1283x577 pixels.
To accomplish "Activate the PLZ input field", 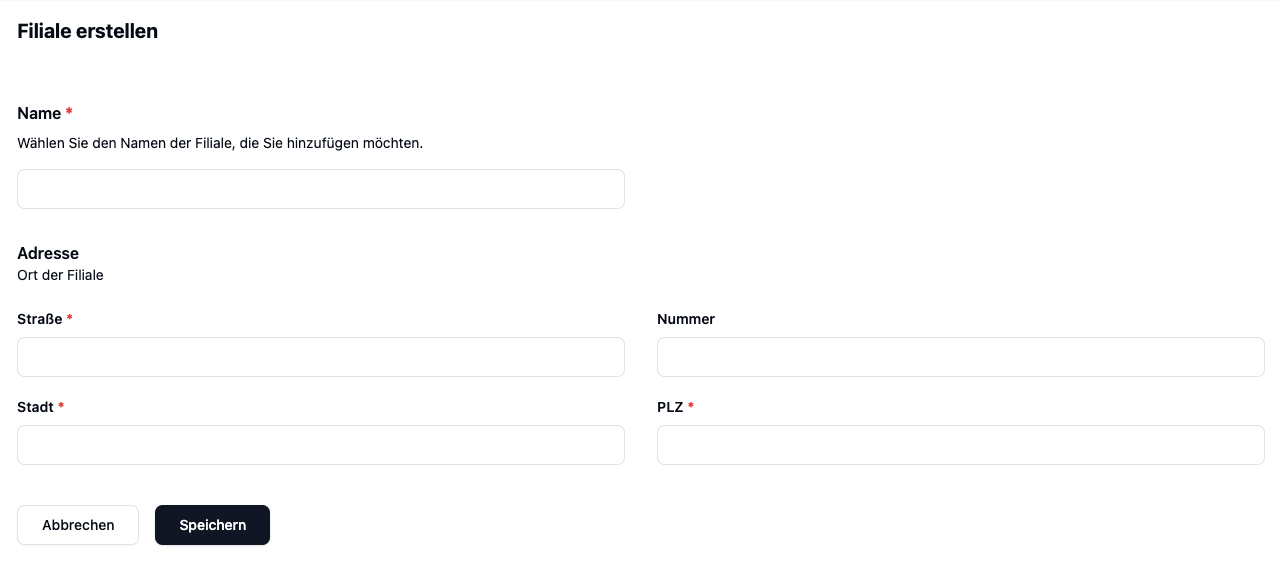I will pyautogui.click(x=961, y=445).
